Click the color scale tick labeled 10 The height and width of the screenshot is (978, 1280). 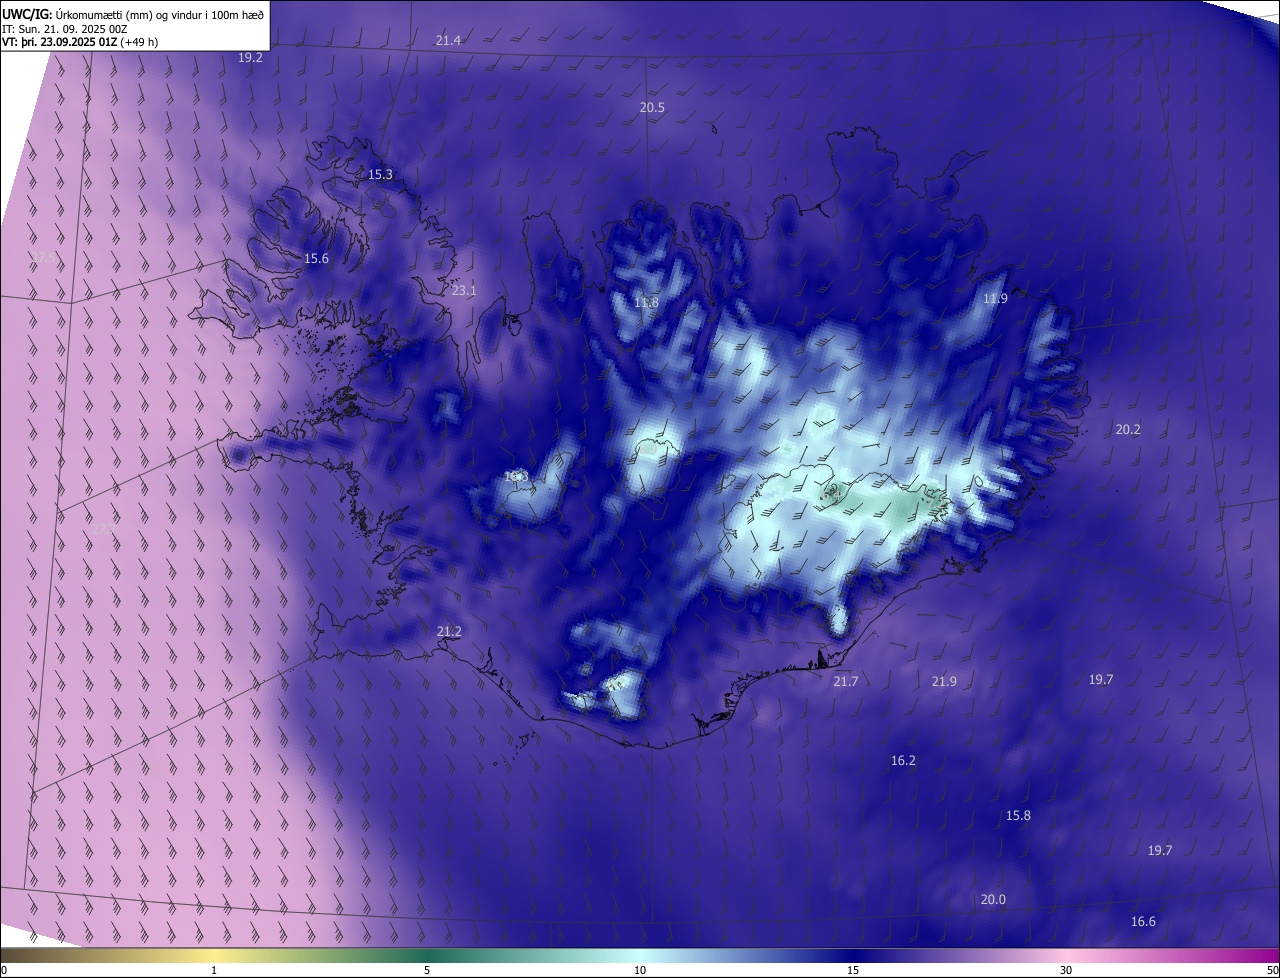(640, 970)
